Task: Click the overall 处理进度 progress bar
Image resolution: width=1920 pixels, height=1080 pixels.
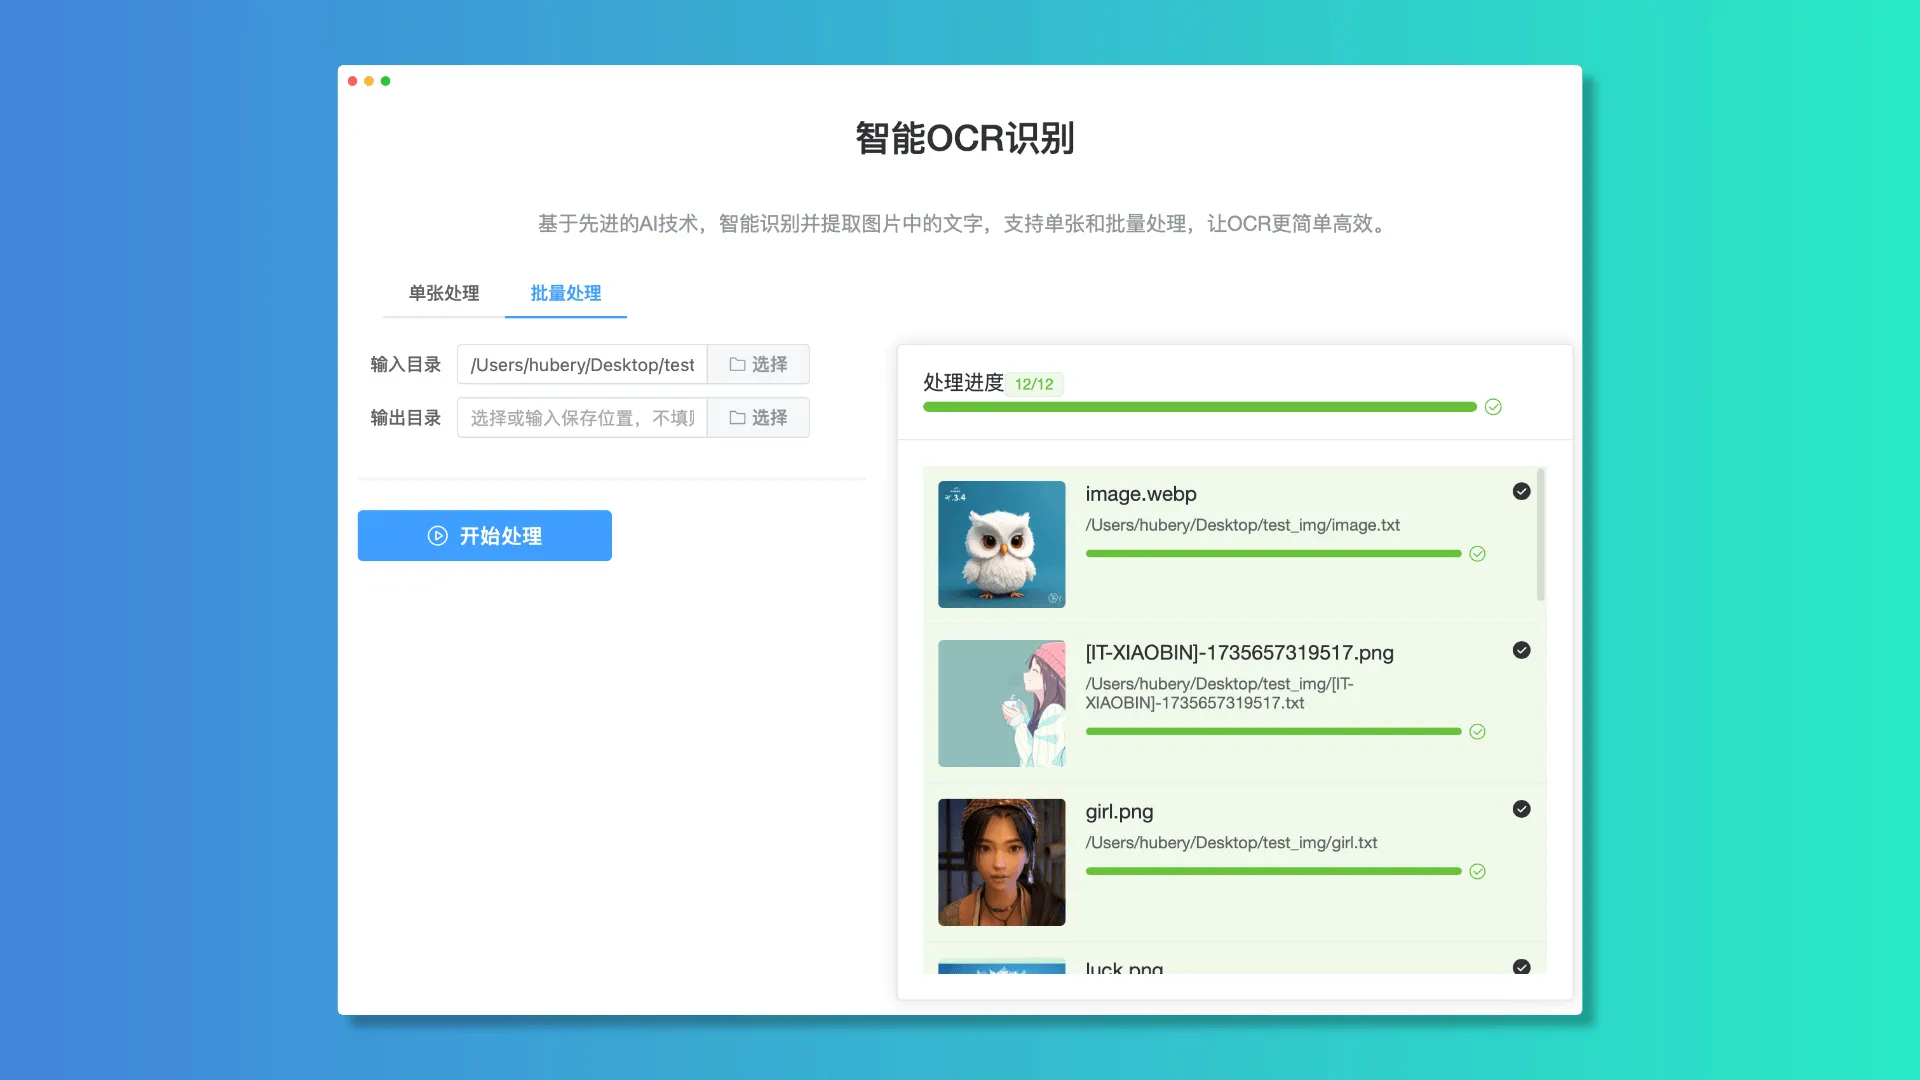Action: 1199,407
